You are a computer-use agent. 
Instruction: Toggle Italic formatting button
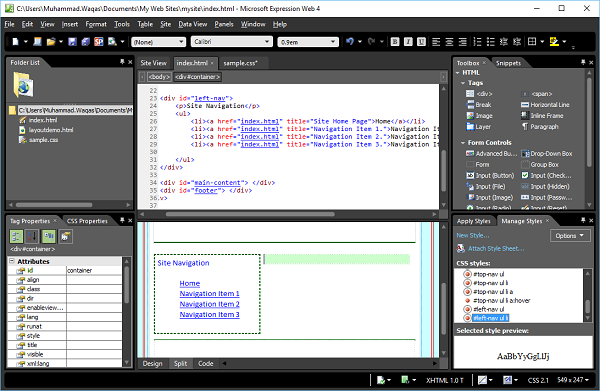tap(408, 42)
